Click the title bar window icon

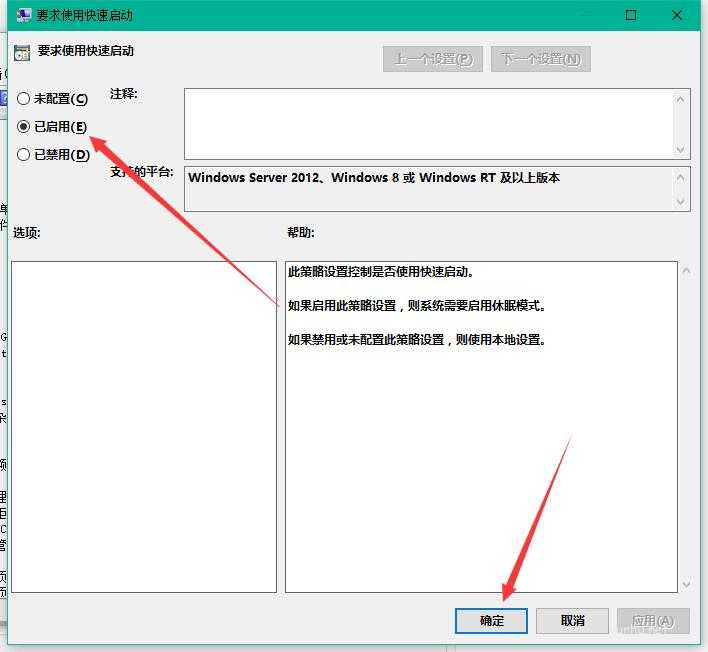coord(23,15)
